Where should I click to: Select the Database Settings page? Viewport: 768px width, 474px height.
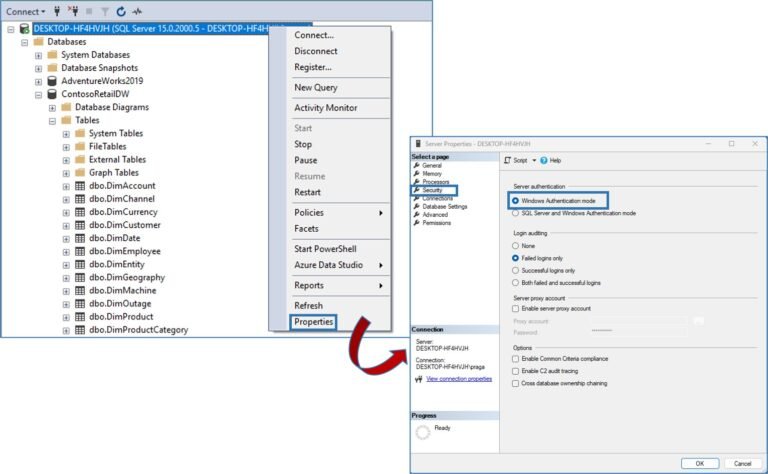pos(444,207)
